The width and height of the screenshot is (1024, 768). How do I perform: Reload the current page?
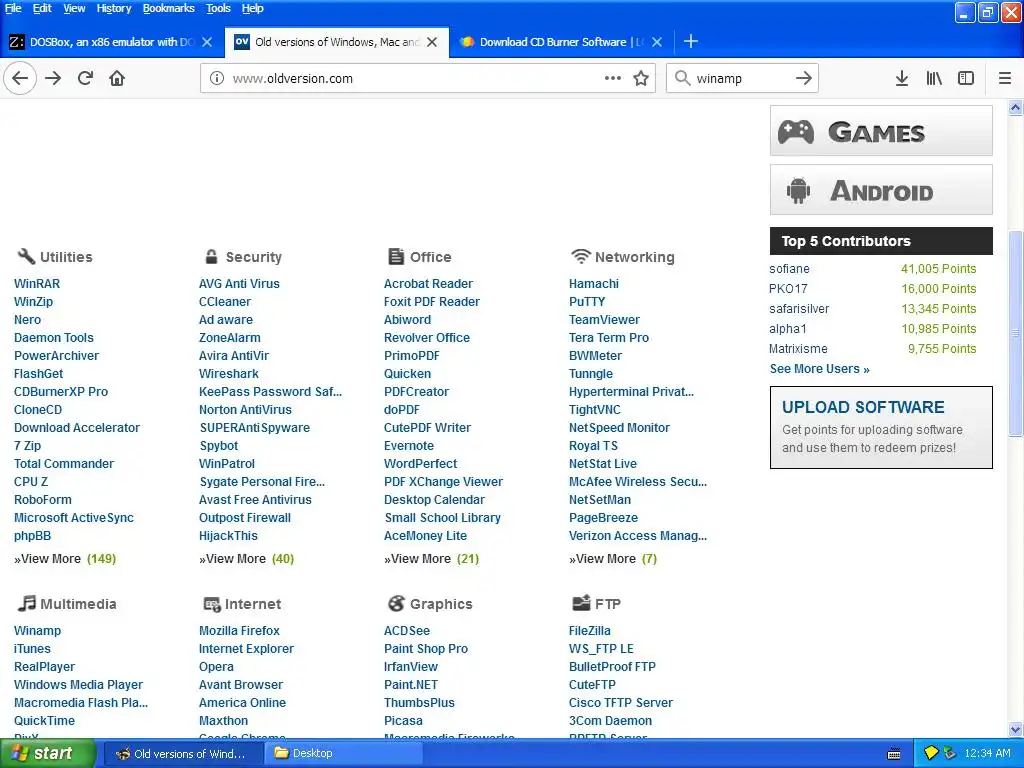(x=85, y=78)
